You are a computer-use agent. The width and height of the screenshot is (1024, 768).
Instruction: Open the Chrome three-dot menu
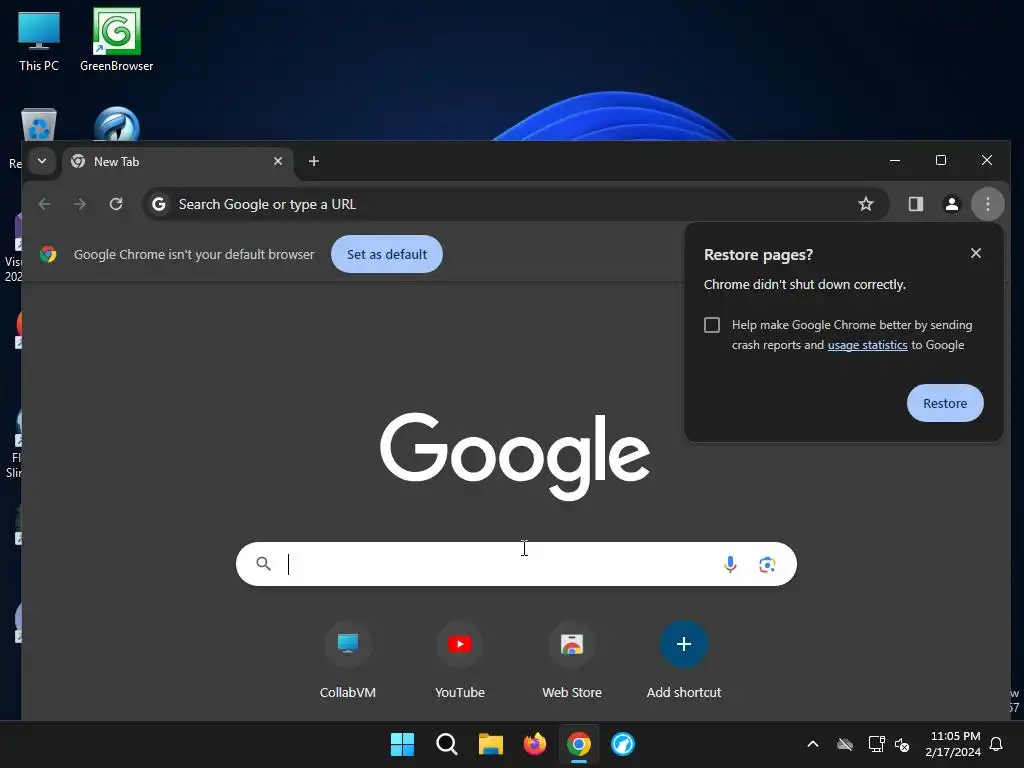tap(987, 204)
